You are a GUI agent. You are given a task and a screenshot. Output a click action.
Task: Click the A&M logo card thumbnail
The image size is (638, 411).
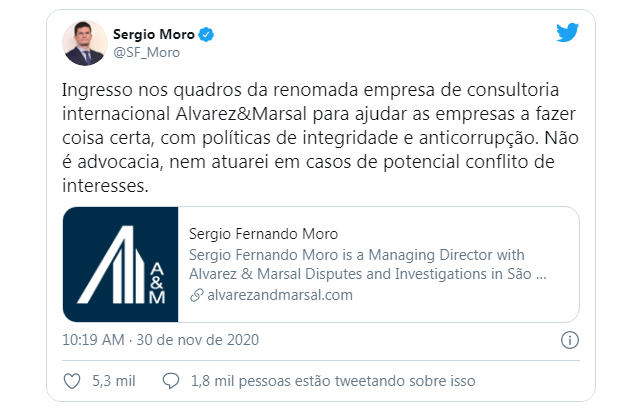(120, 264)
